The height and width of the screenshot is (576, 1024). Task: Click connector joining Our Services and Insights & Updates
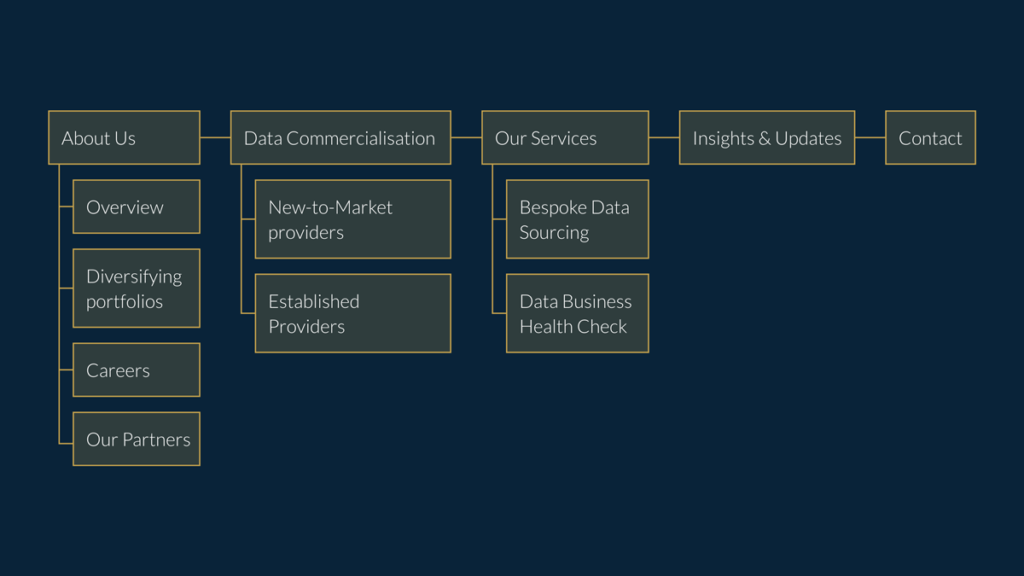[x=664, y=137]
